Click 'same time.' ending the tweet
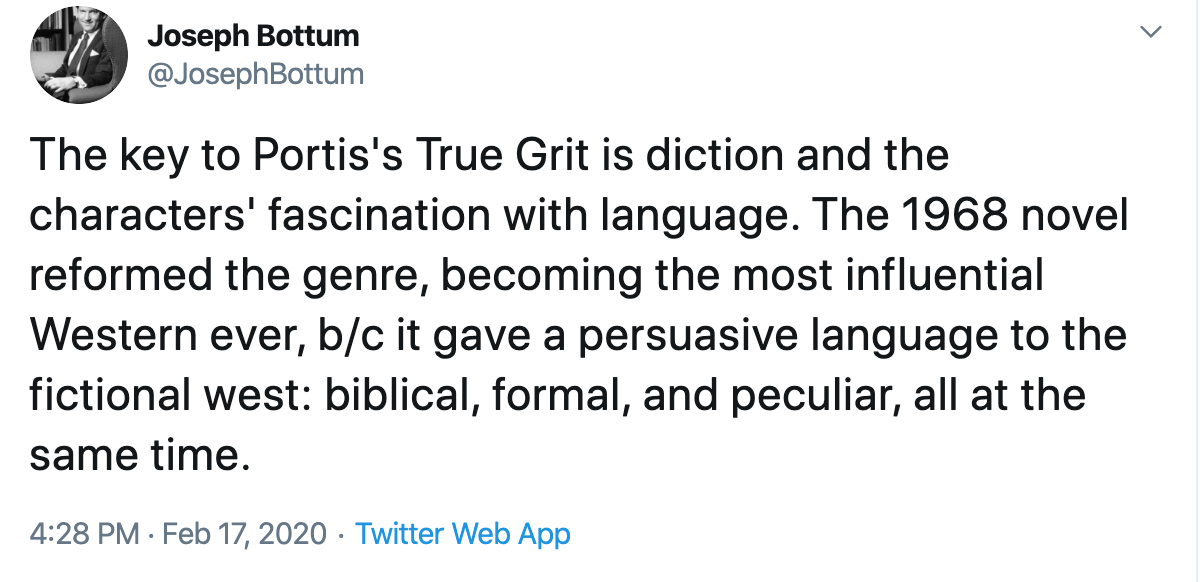The width and height of the screenshot is (1200, 582). 138,455
